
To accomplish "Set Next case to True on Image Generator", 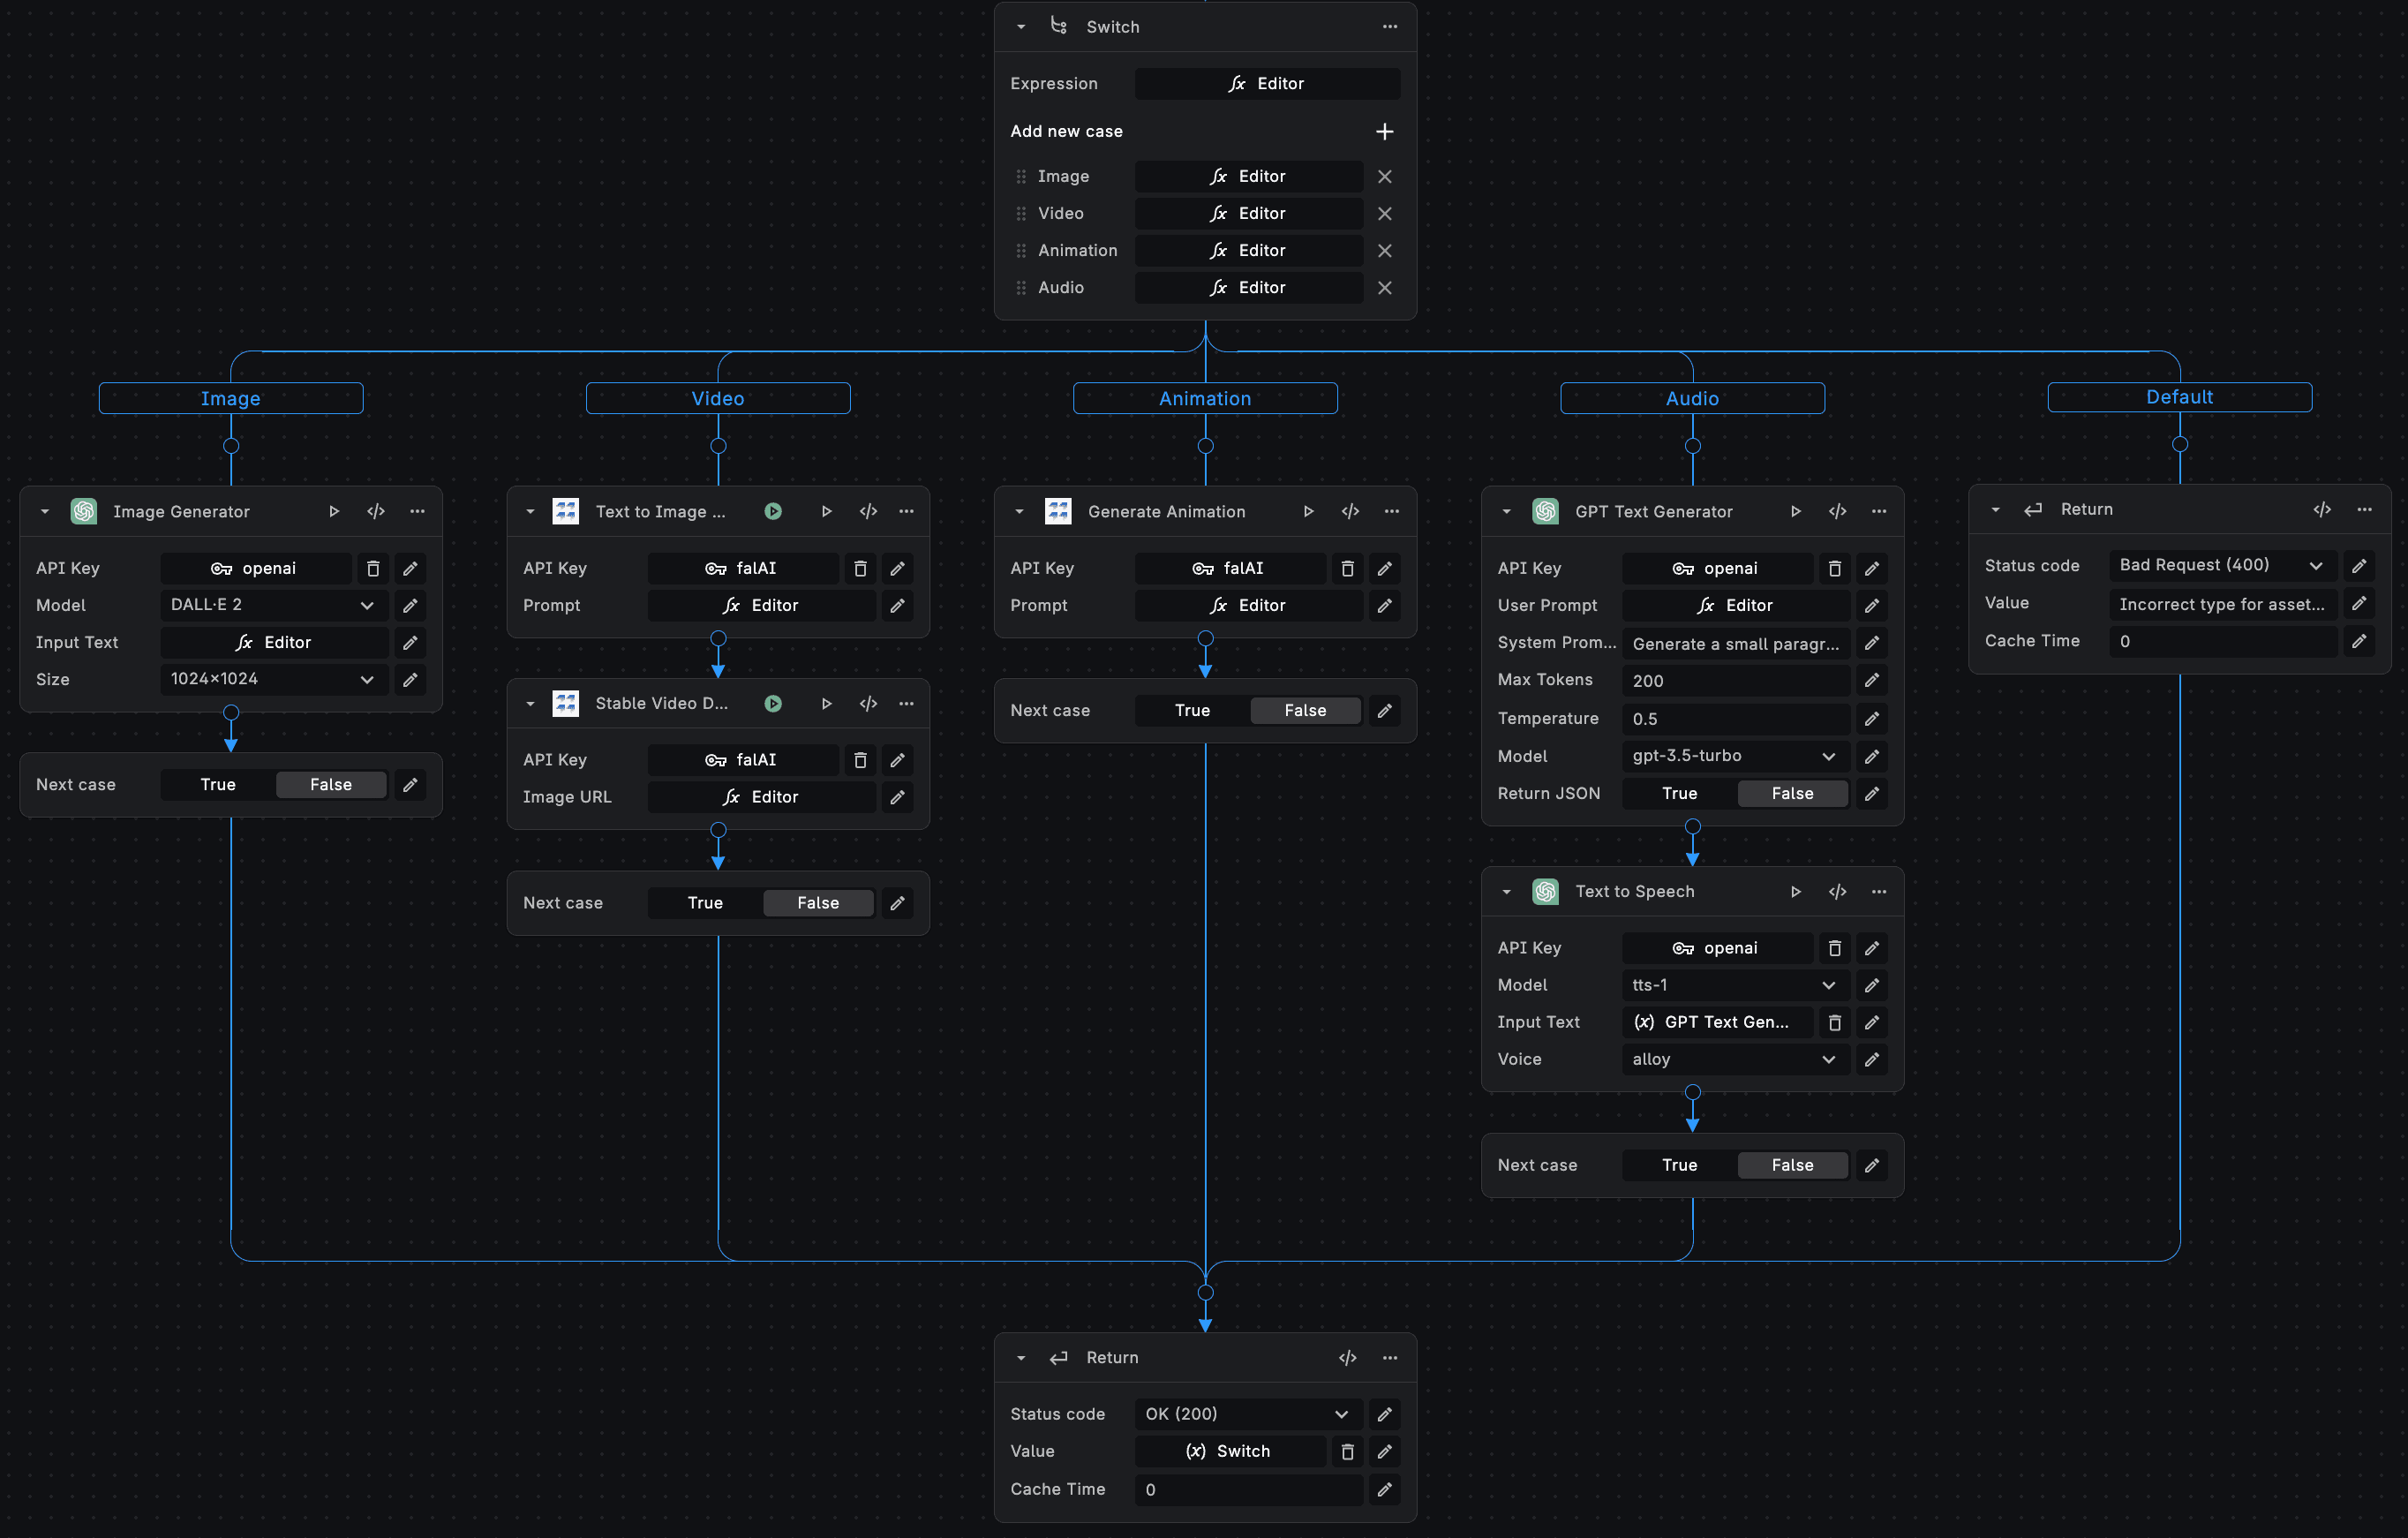I will coord(216,784).
